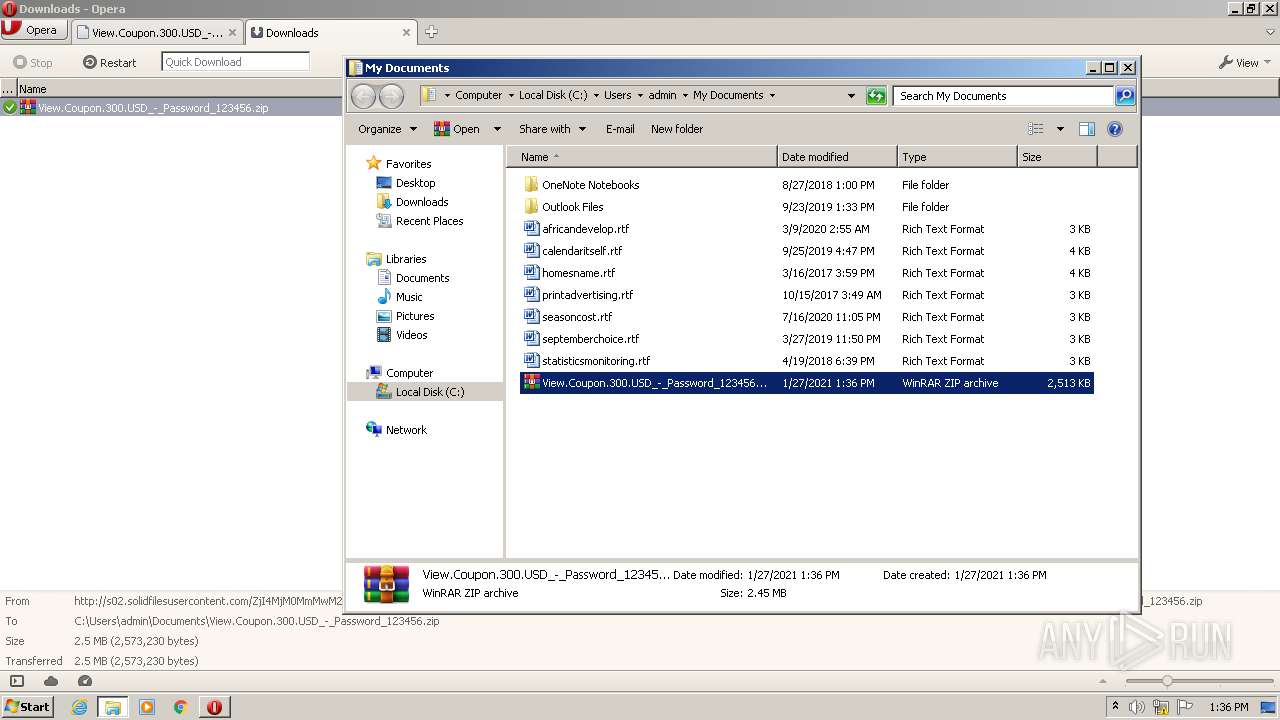Click the volume speaker tray icon

[1137, 707]
